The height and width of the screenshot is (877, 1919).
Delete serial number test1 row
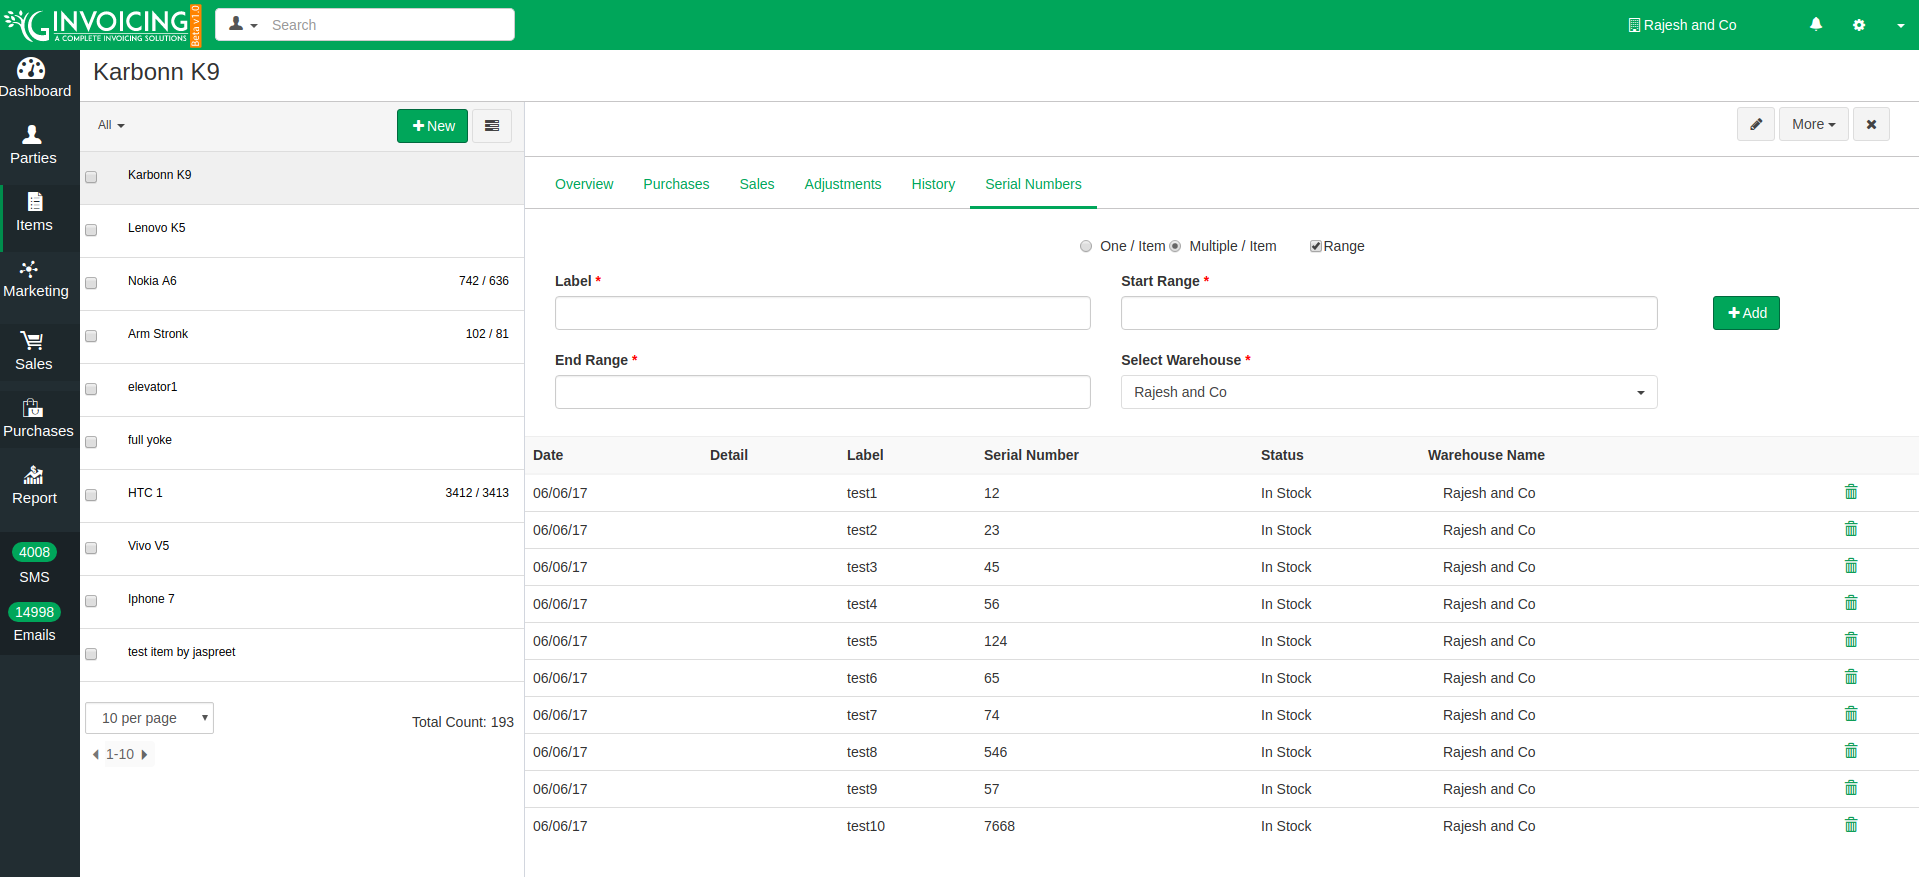click(1851, 492)
